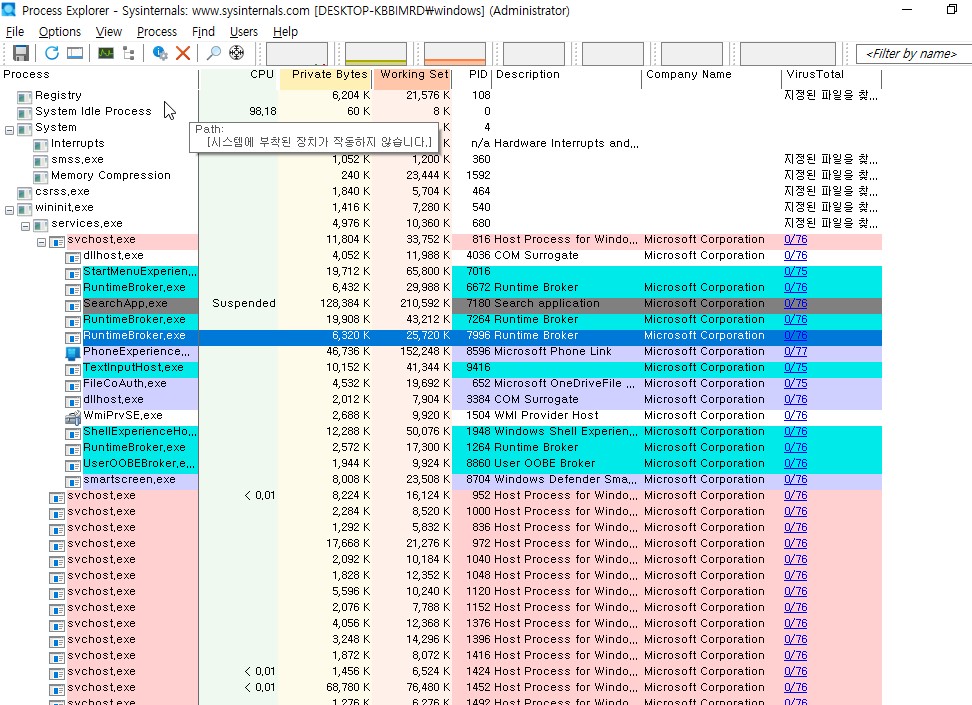The width and height of the screenshot is (972, 705).
Task: Click the orange physical memory mini graph
Action: [x=454, y=54]
